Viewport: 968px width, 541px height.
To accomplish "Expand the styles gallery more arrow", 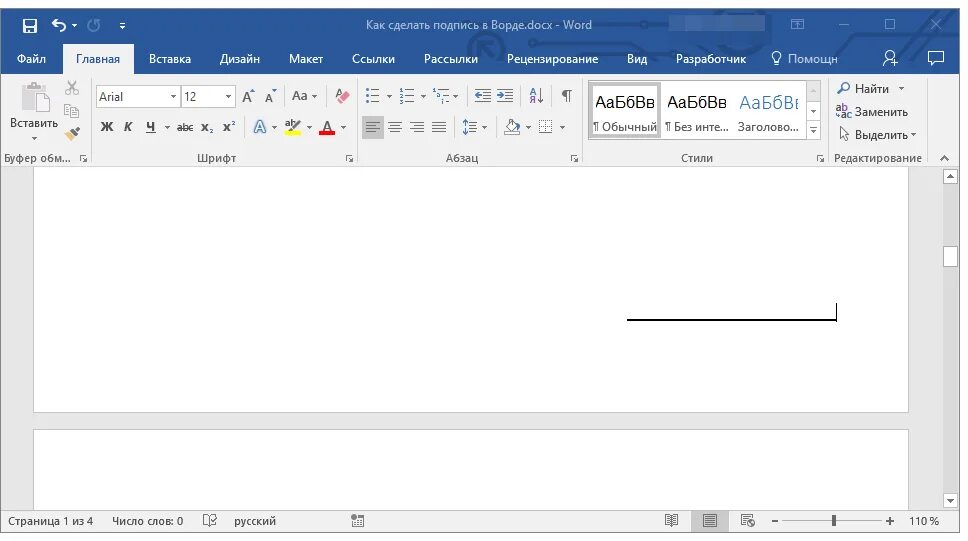I will tap(814, 130).
